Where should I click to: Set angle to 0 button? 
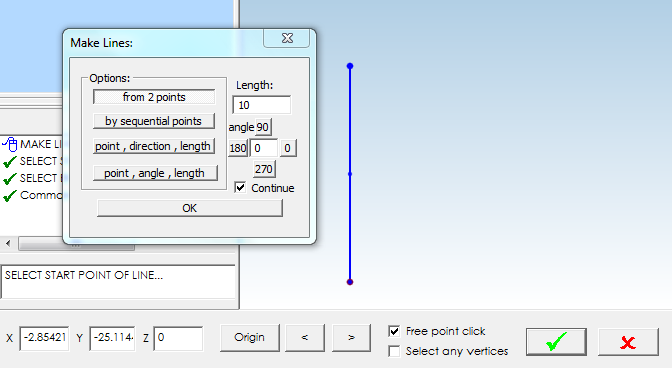[288, 148]
